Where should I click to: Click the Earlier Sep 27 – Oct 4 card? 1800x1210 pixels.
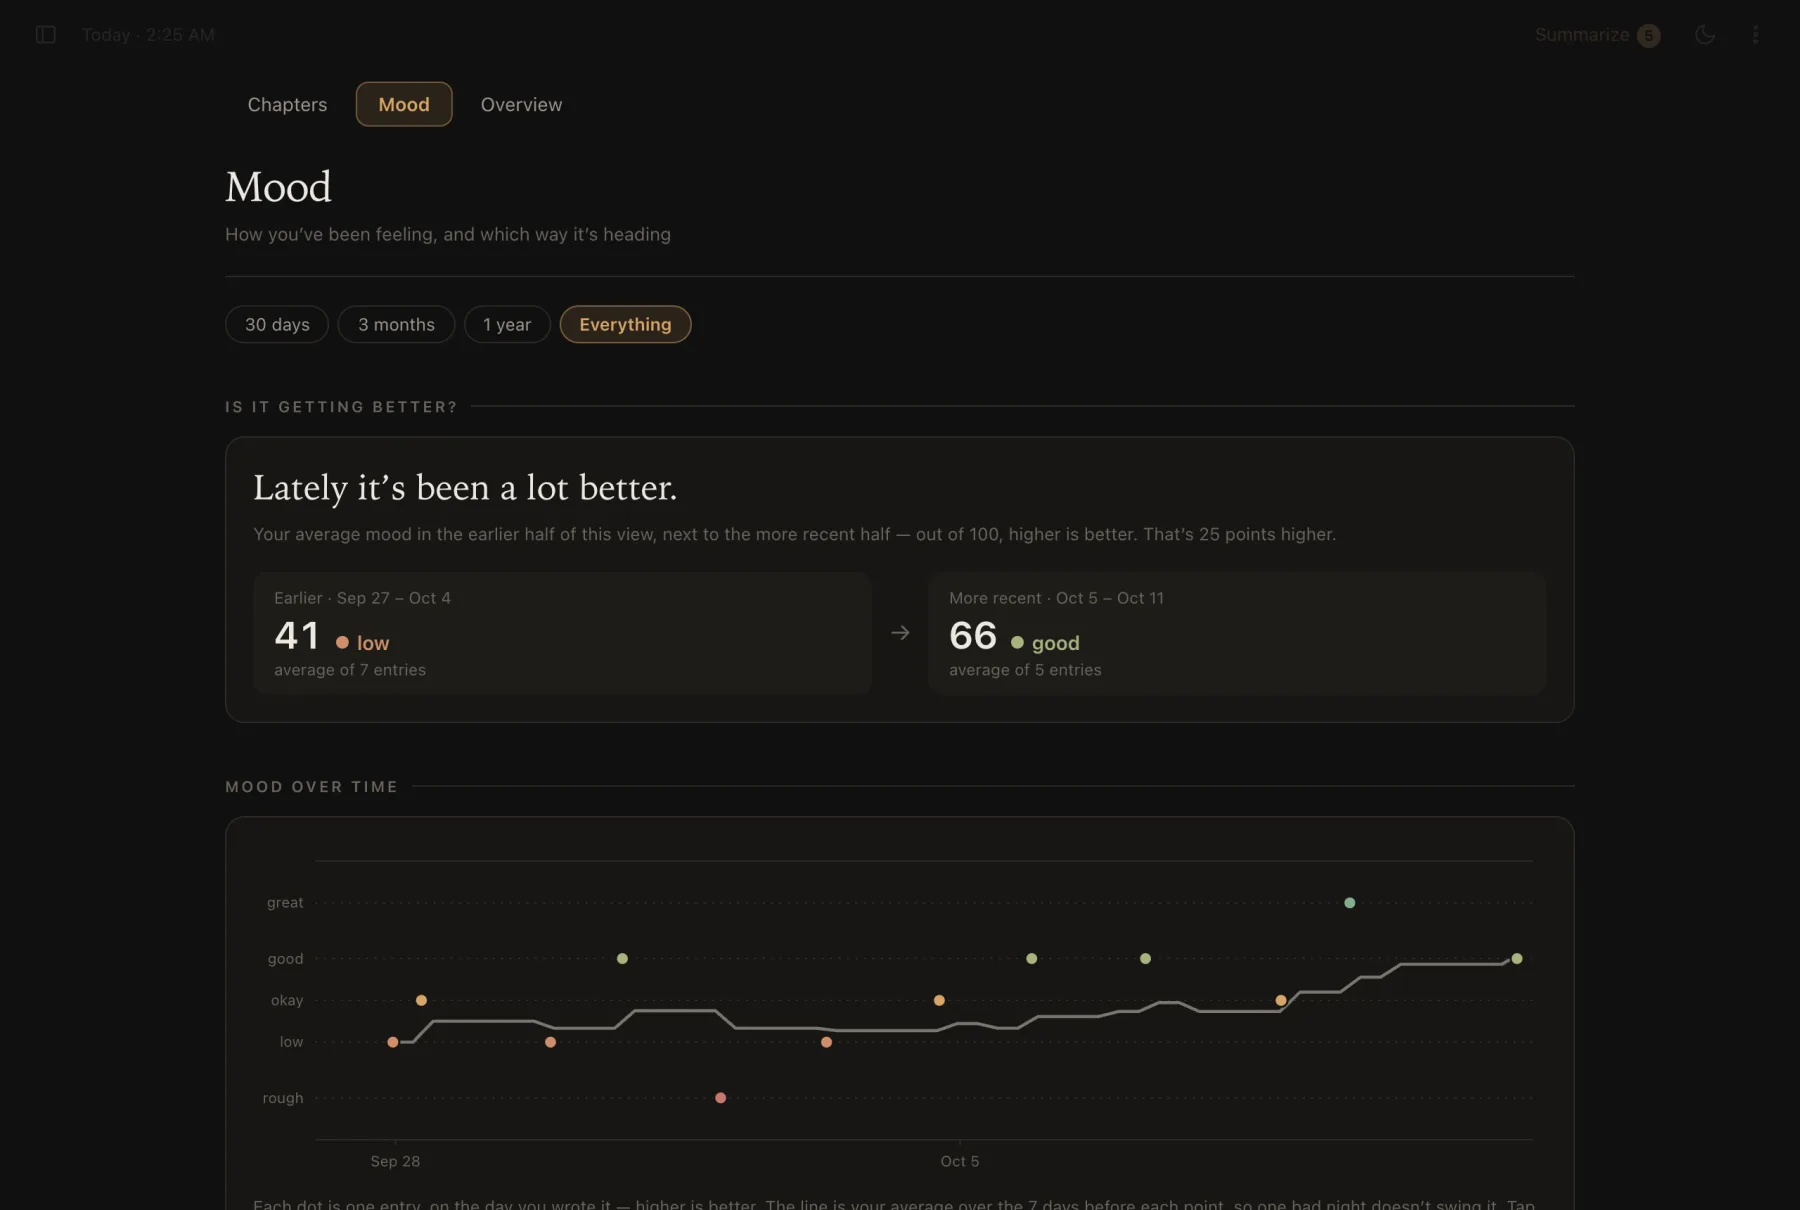[562, 633]
